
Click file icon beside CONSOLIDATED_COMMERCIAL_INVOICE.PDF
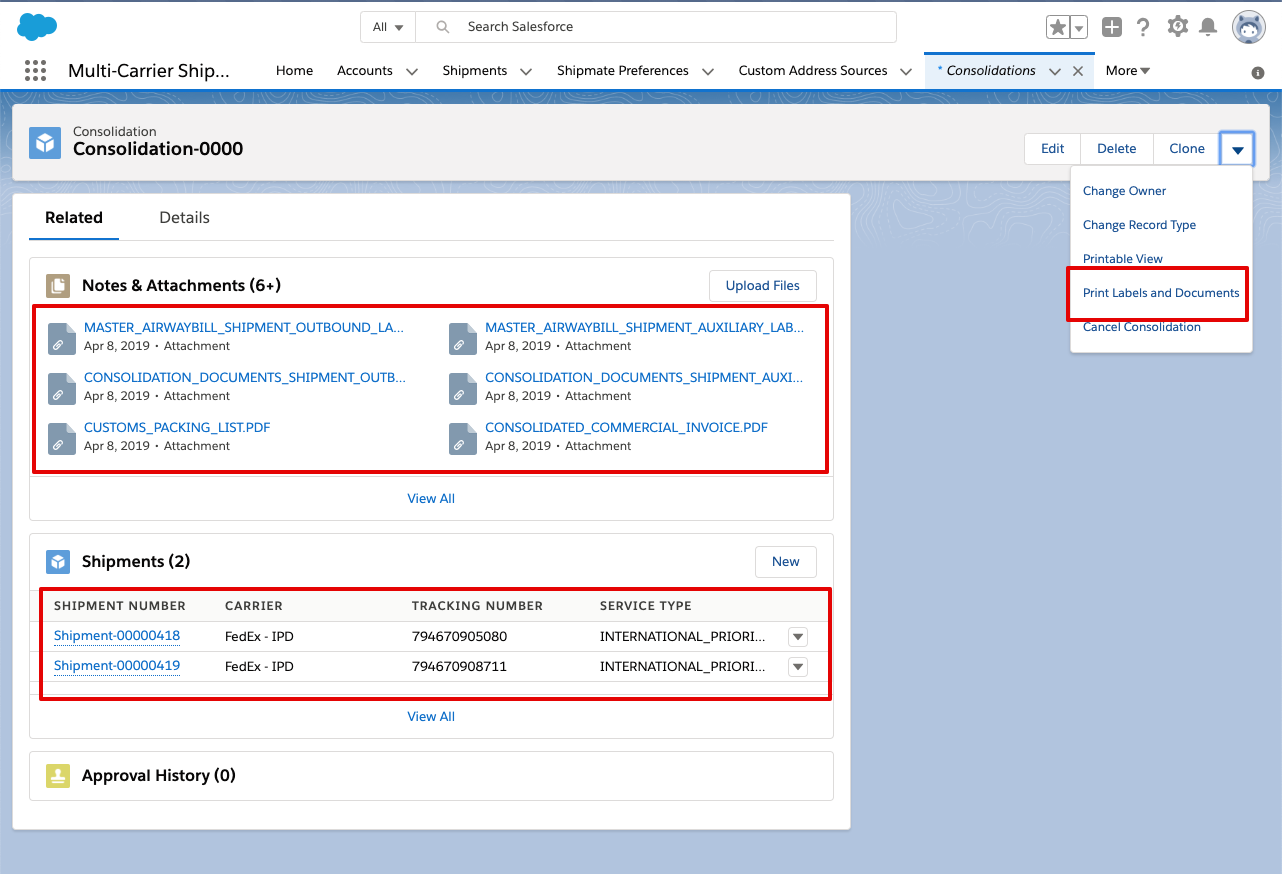click(463, 438)
